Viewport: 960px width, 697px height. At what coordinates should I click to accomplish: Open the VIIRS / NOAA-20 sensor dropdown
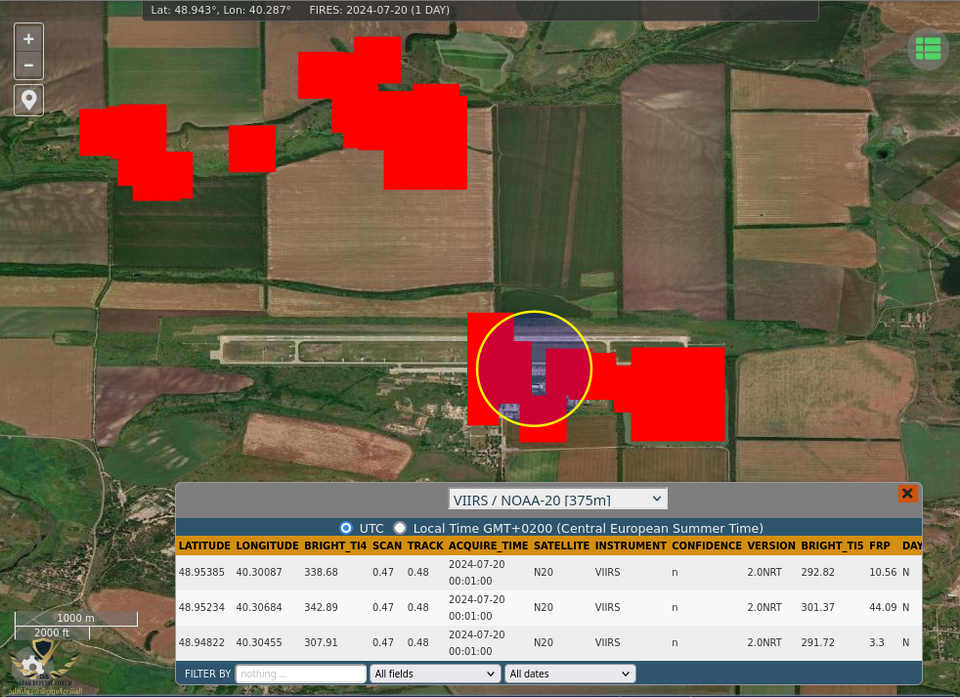tap(557, 499)
